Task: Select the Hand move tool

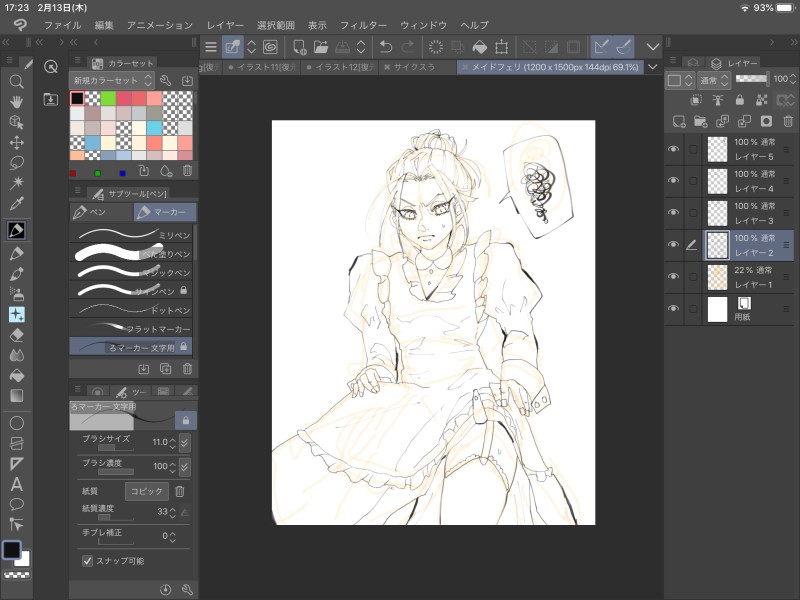Action: (x=16, y=102)
